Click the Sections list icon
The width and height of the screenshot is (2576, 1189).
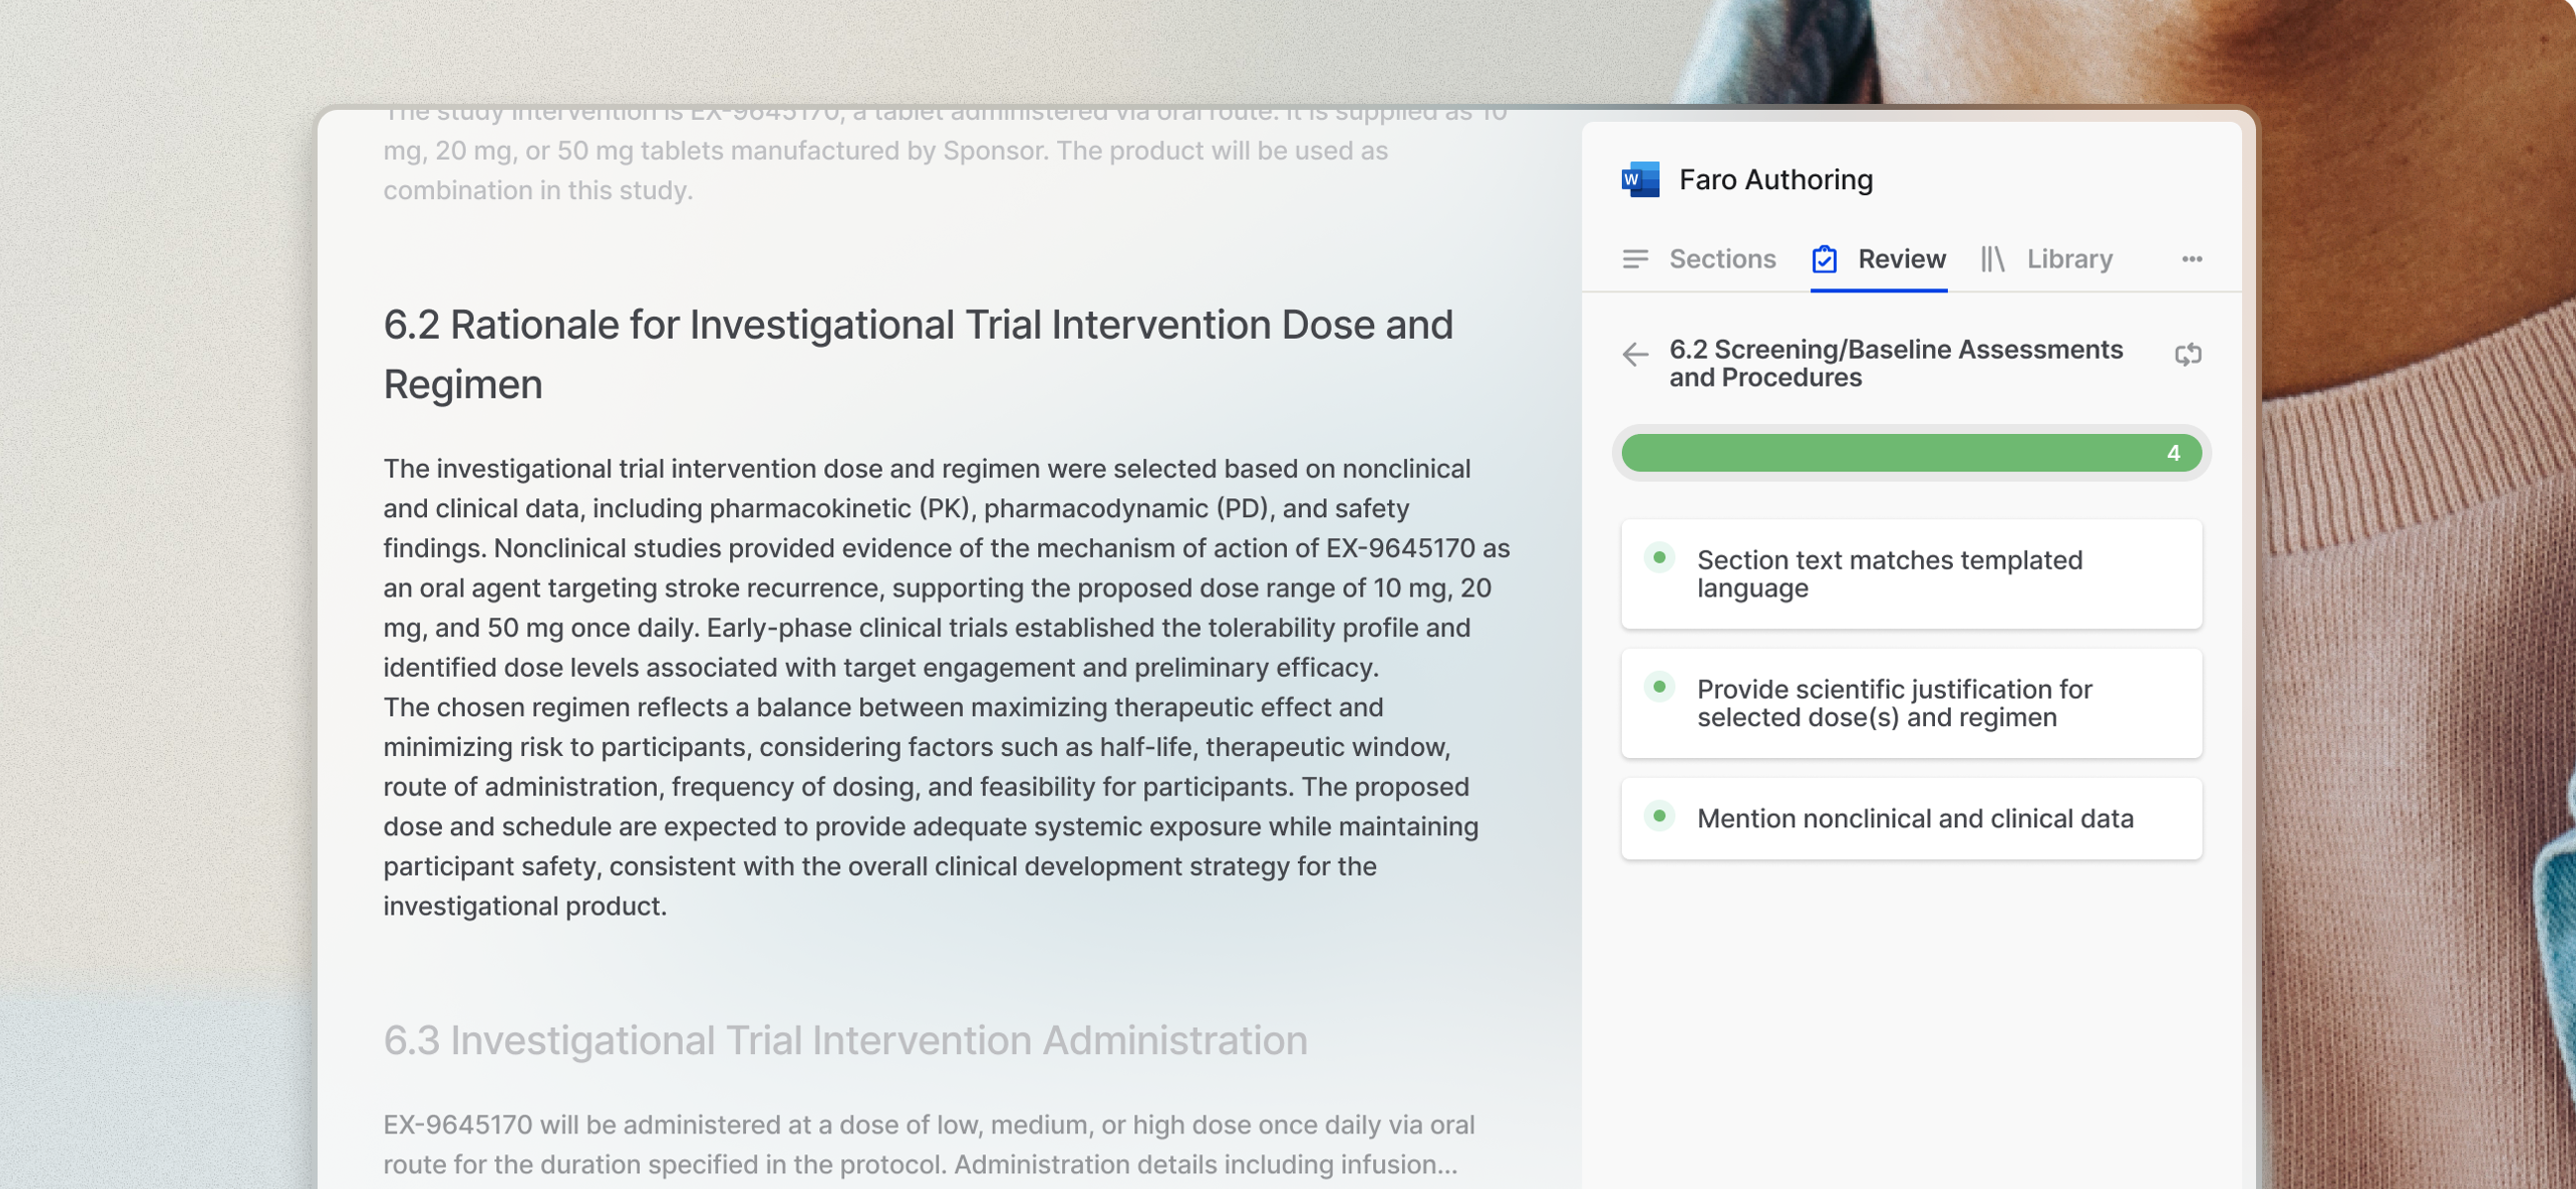pos(1635,260)
